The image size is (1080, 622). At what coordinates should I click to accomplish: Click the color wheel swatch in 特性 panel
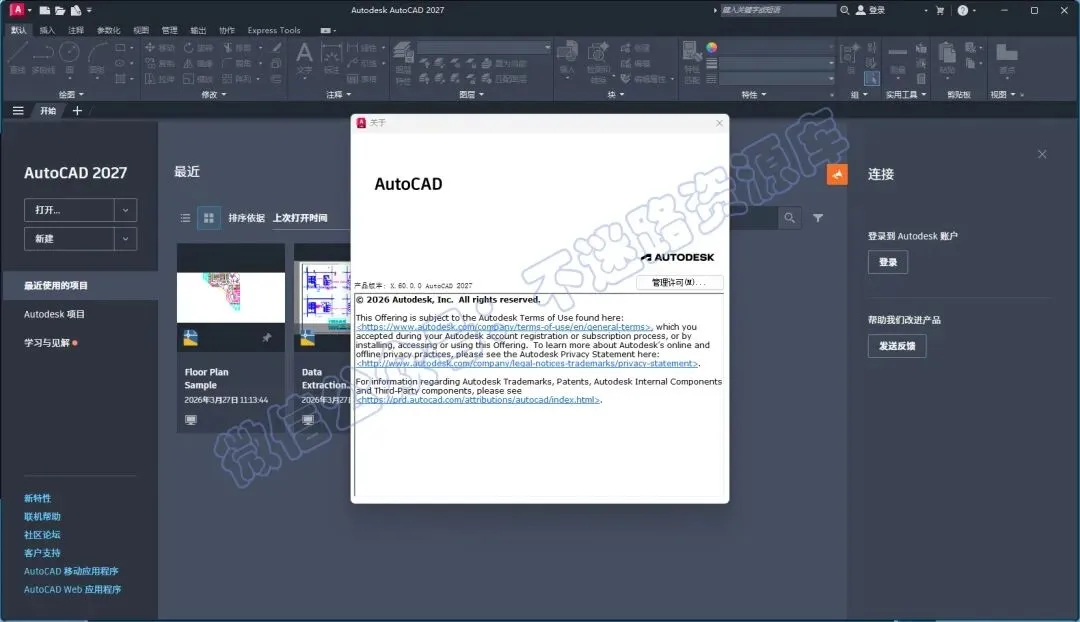tap(712, 47)
